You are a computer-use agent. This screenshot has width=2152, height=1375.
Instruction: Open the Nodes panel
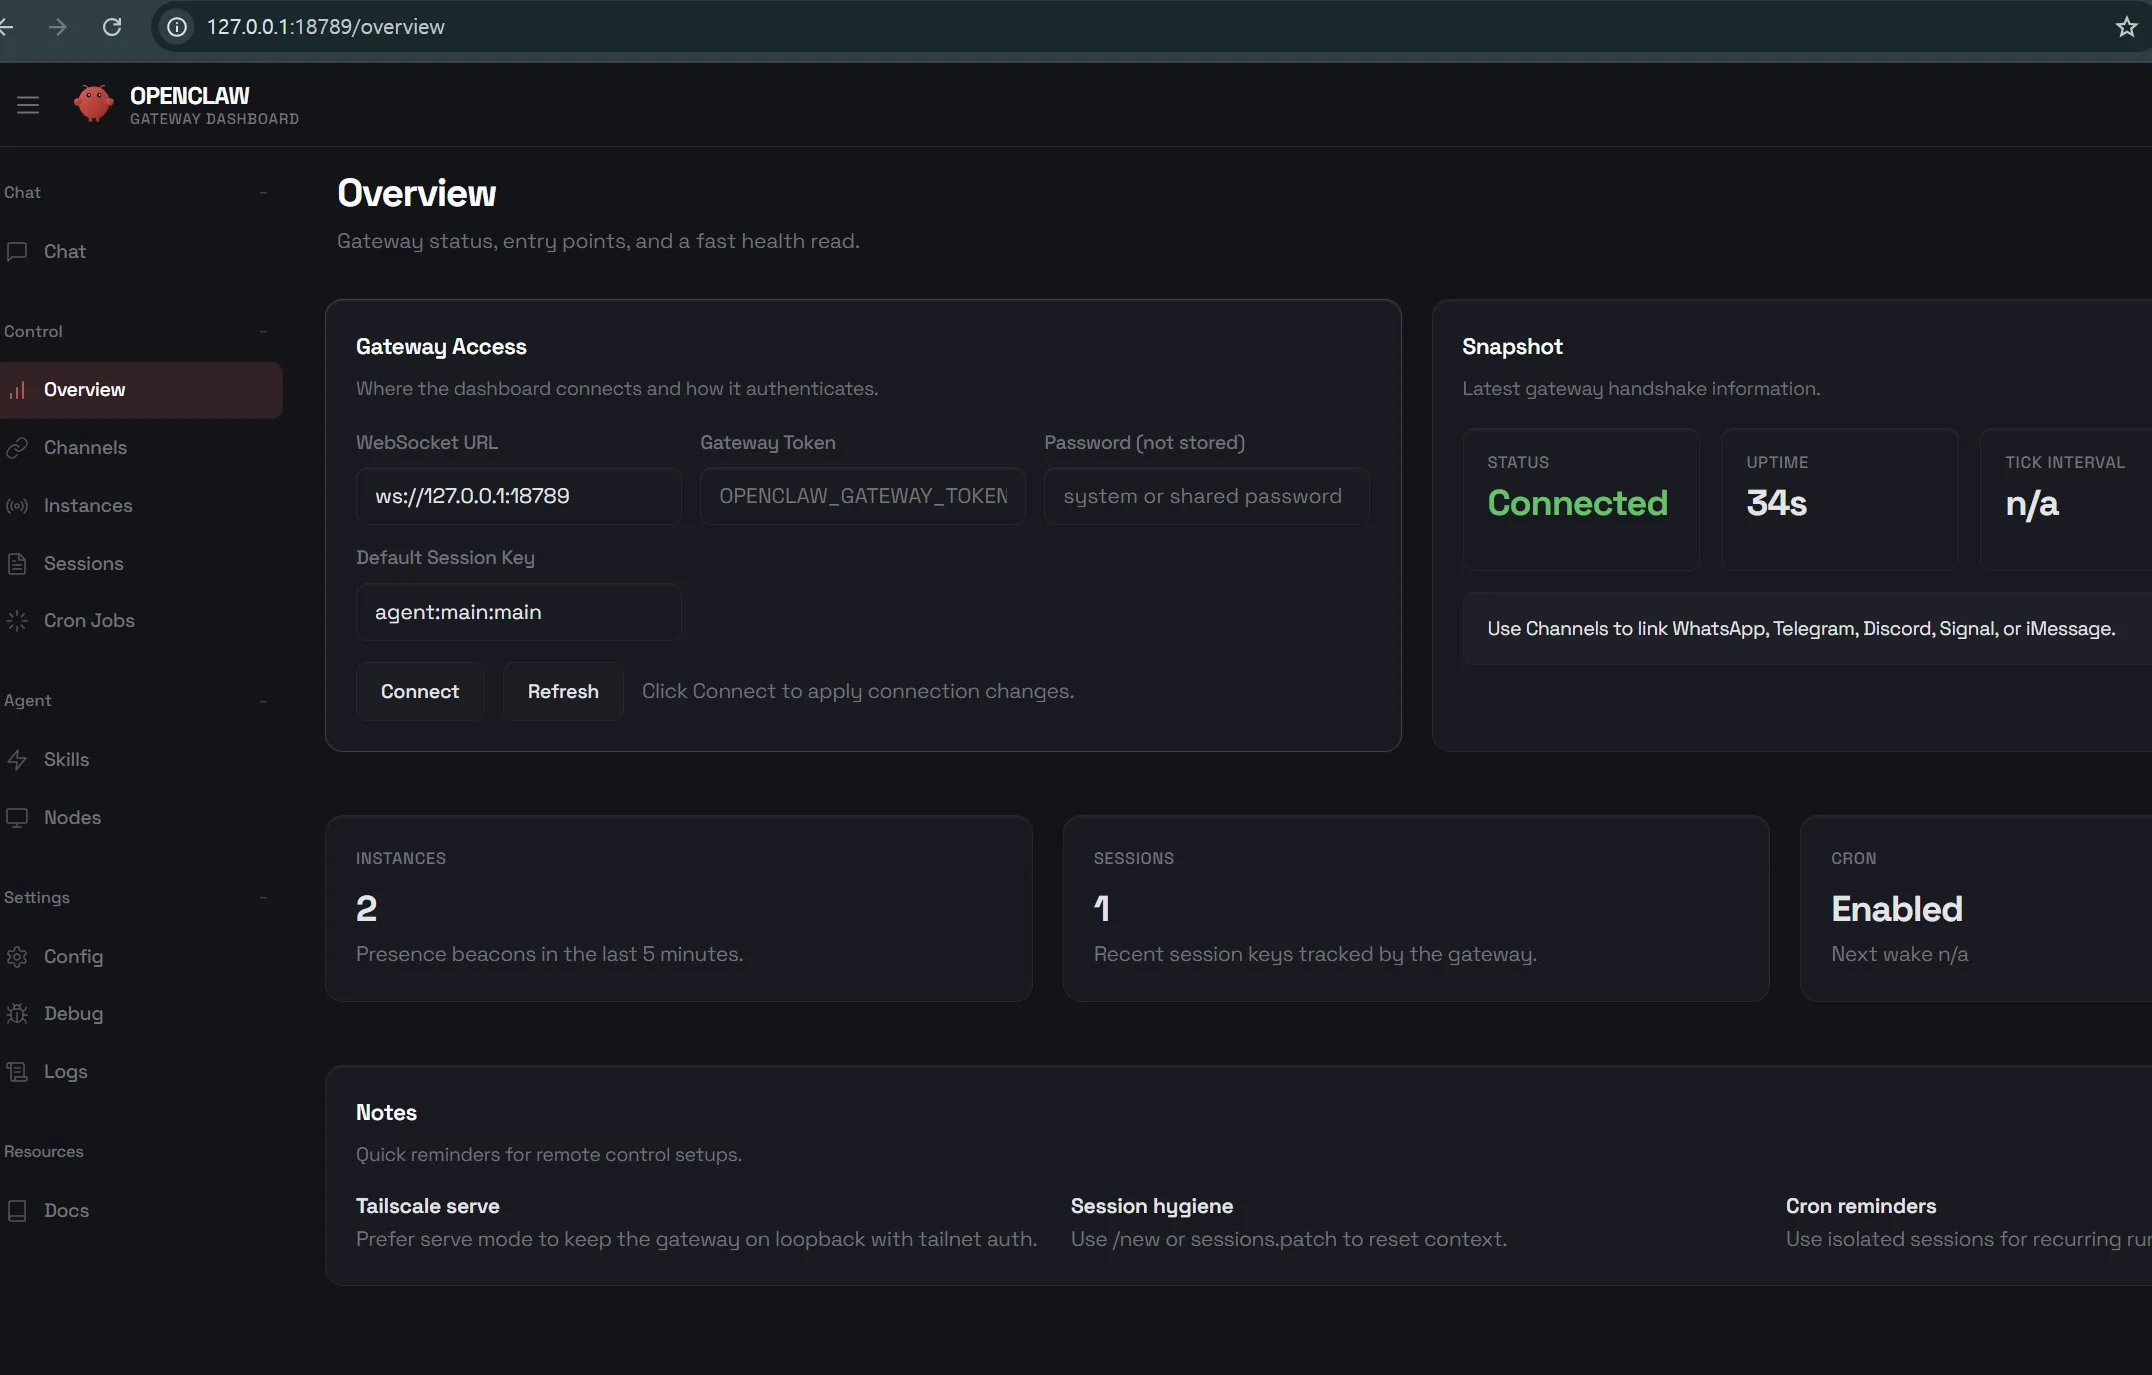click(x=72, y=816)
